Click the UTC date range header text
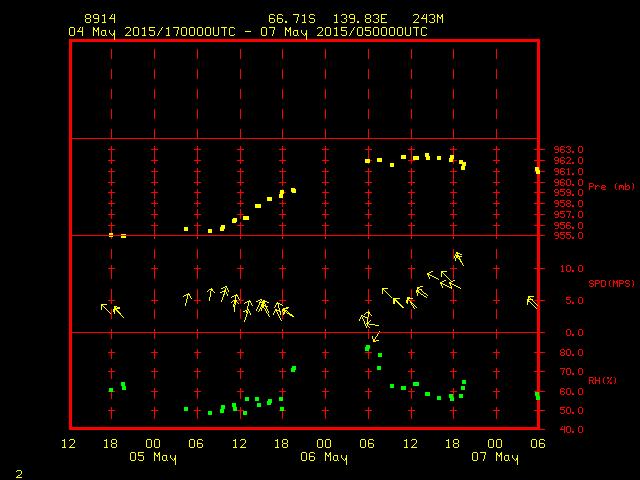Screen dimensions: 640x480 coord(248,32)
